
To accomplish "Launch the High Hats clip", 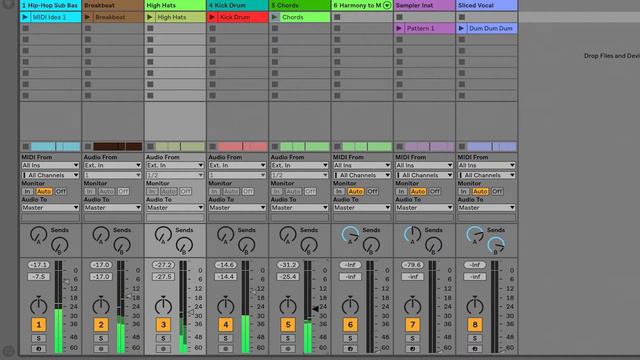I will pos(150,17).
